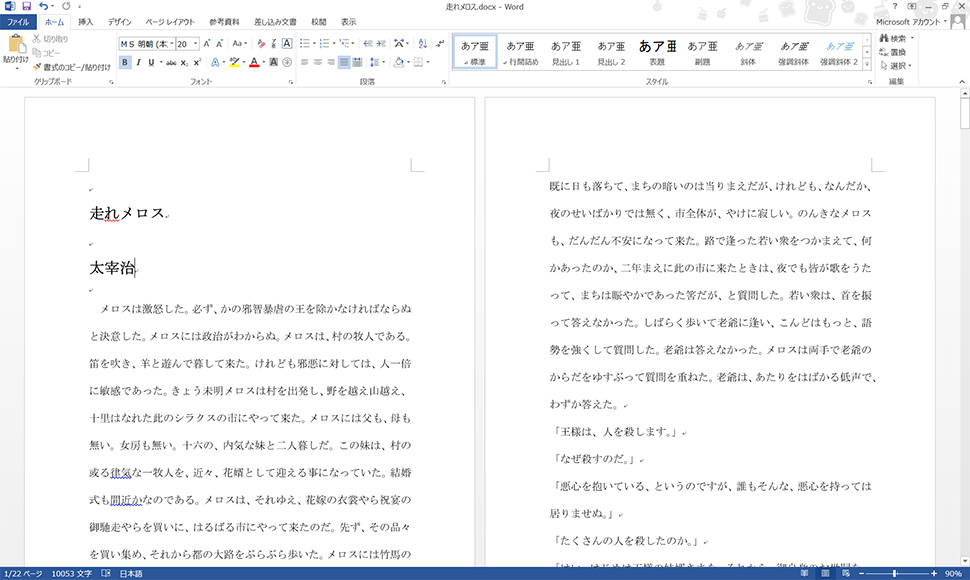The height and width of the screenshot is (580, 970).
Task: Shrink font size with the smaller A icon
Action: 219,44
